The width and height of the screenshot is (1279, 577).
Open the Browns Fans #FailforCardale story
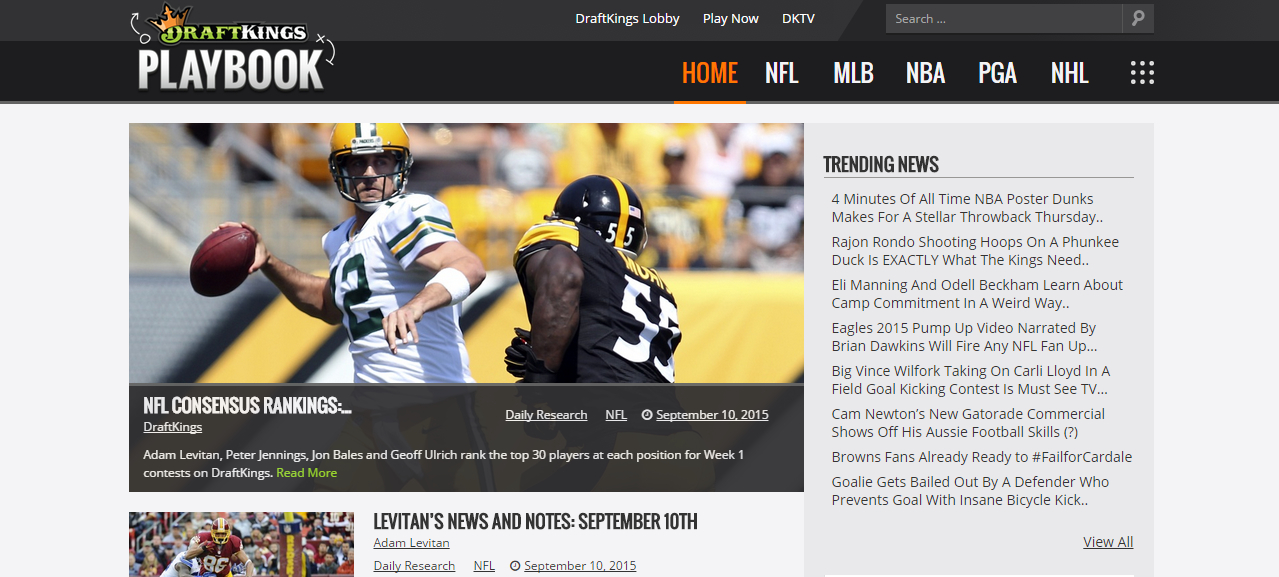(x=981, y=457)
